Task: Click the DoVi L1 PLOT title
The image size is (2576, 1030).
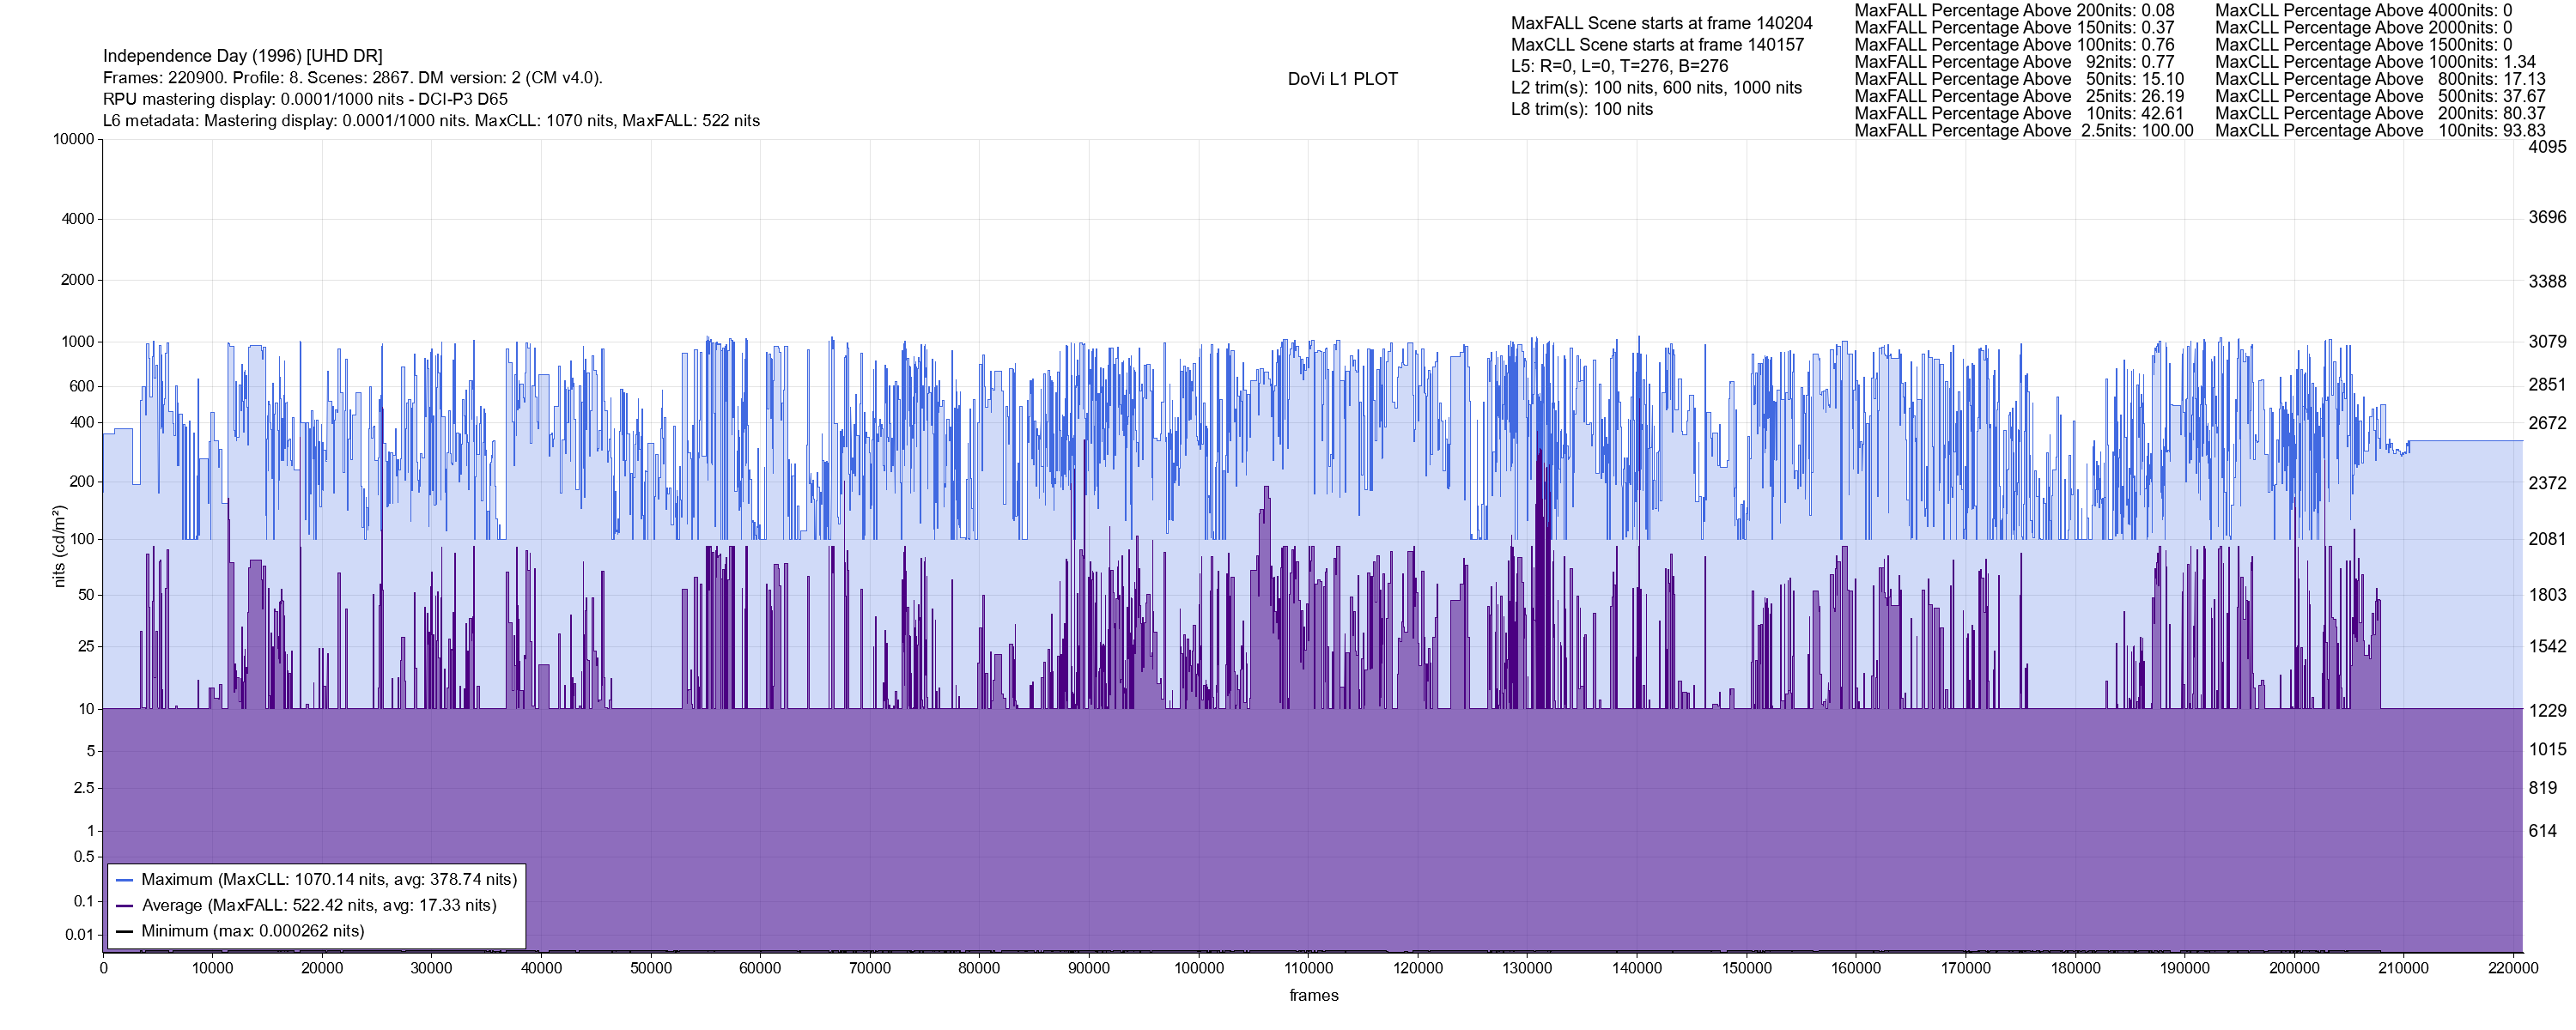Action: pyautogui.click(x=1342, y=79)
